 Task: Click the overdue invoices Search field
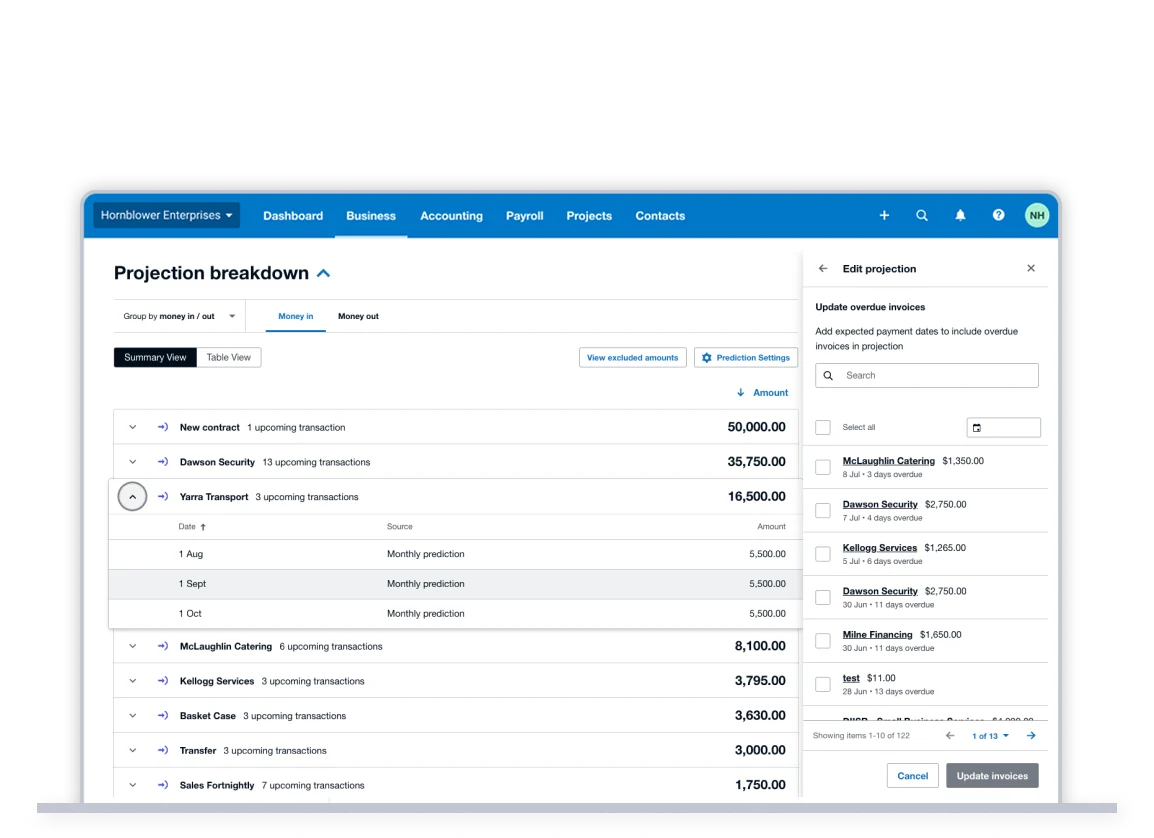click(927, 375)
